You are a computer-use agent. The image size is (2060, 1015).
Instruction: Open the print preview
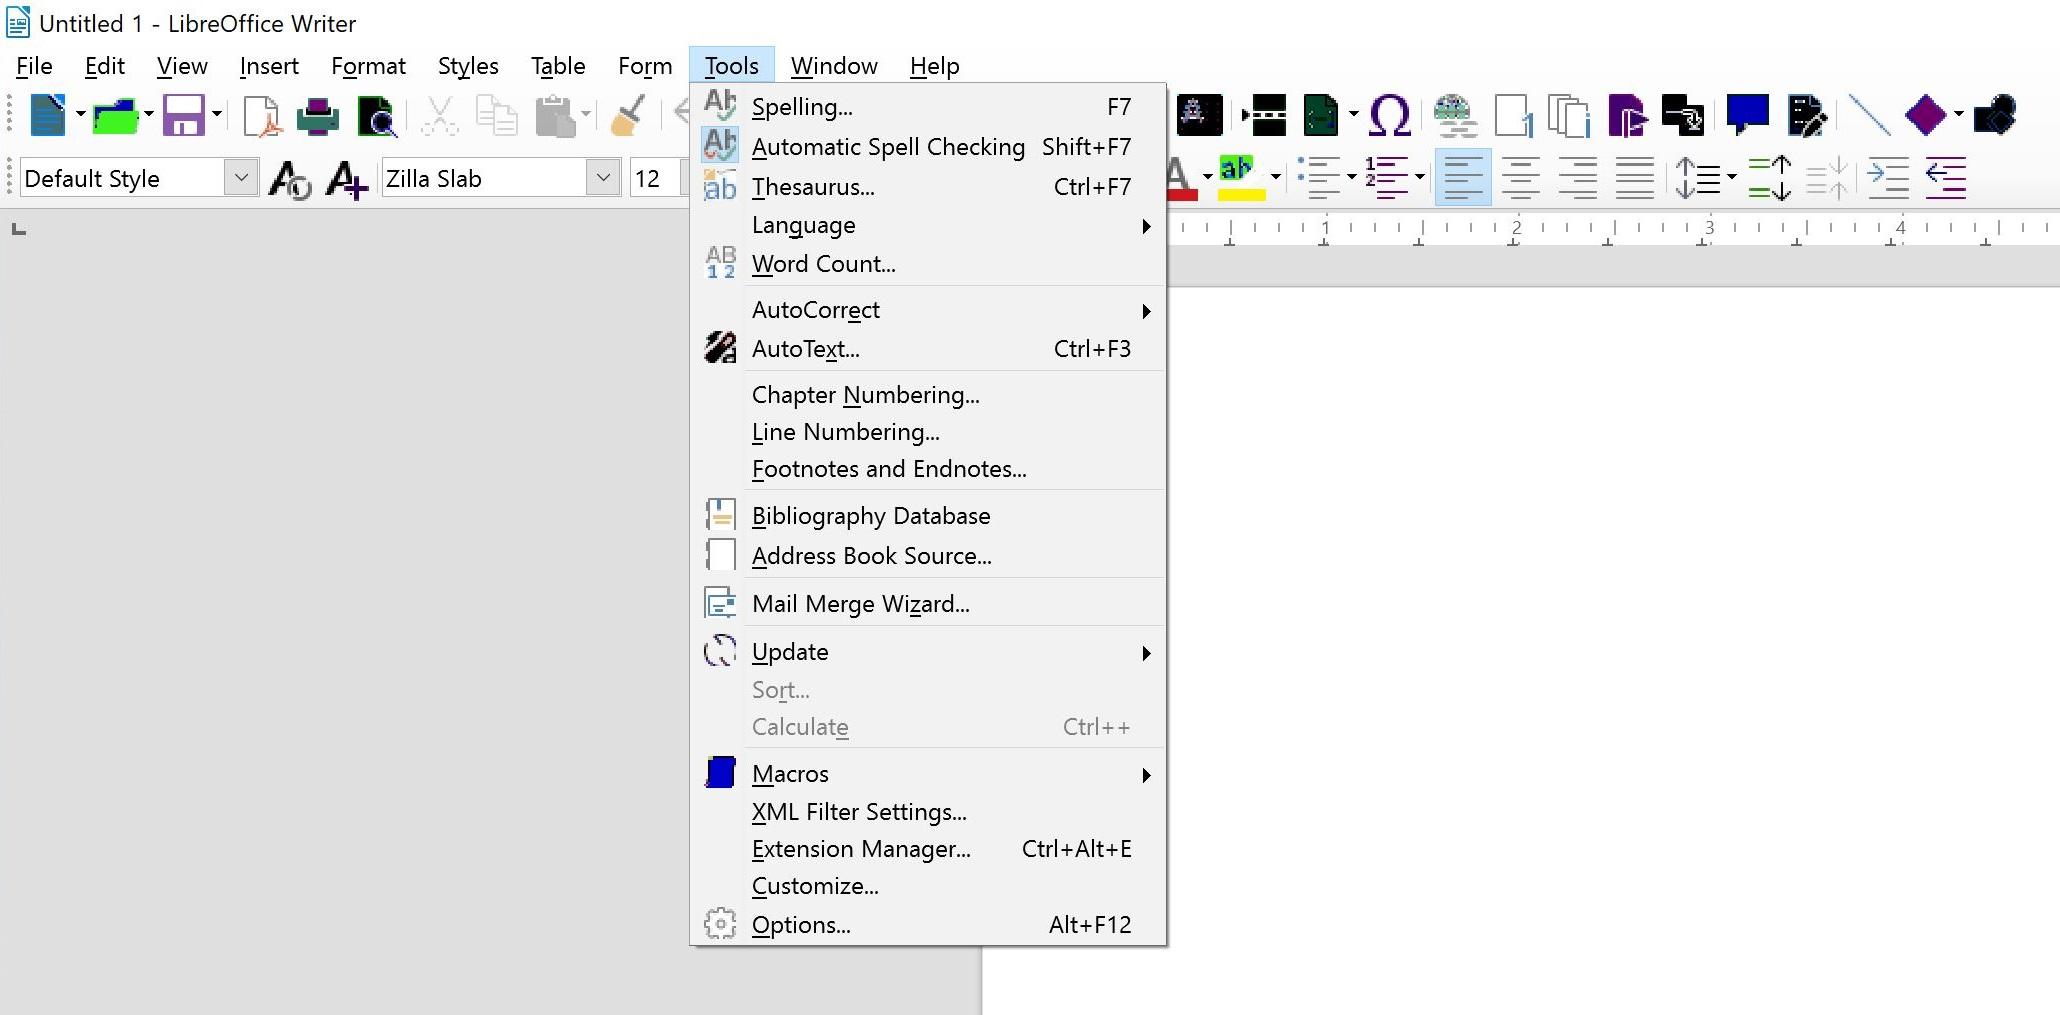pos(377,115)
